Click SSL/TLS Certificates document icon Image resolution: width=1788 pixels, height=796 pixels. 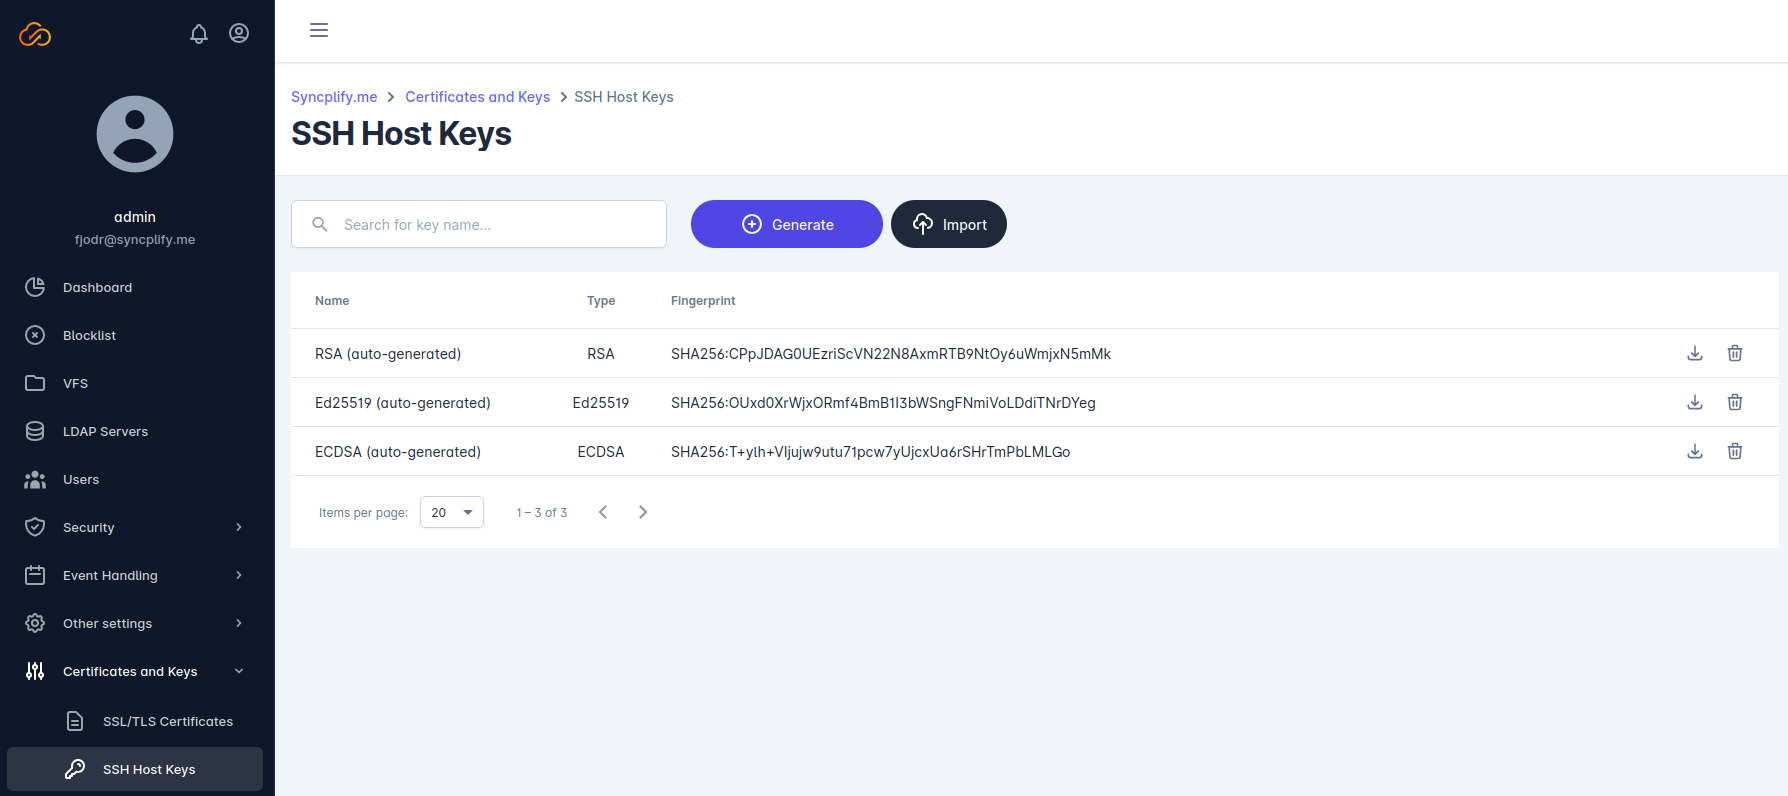click(x=75, y=721)
